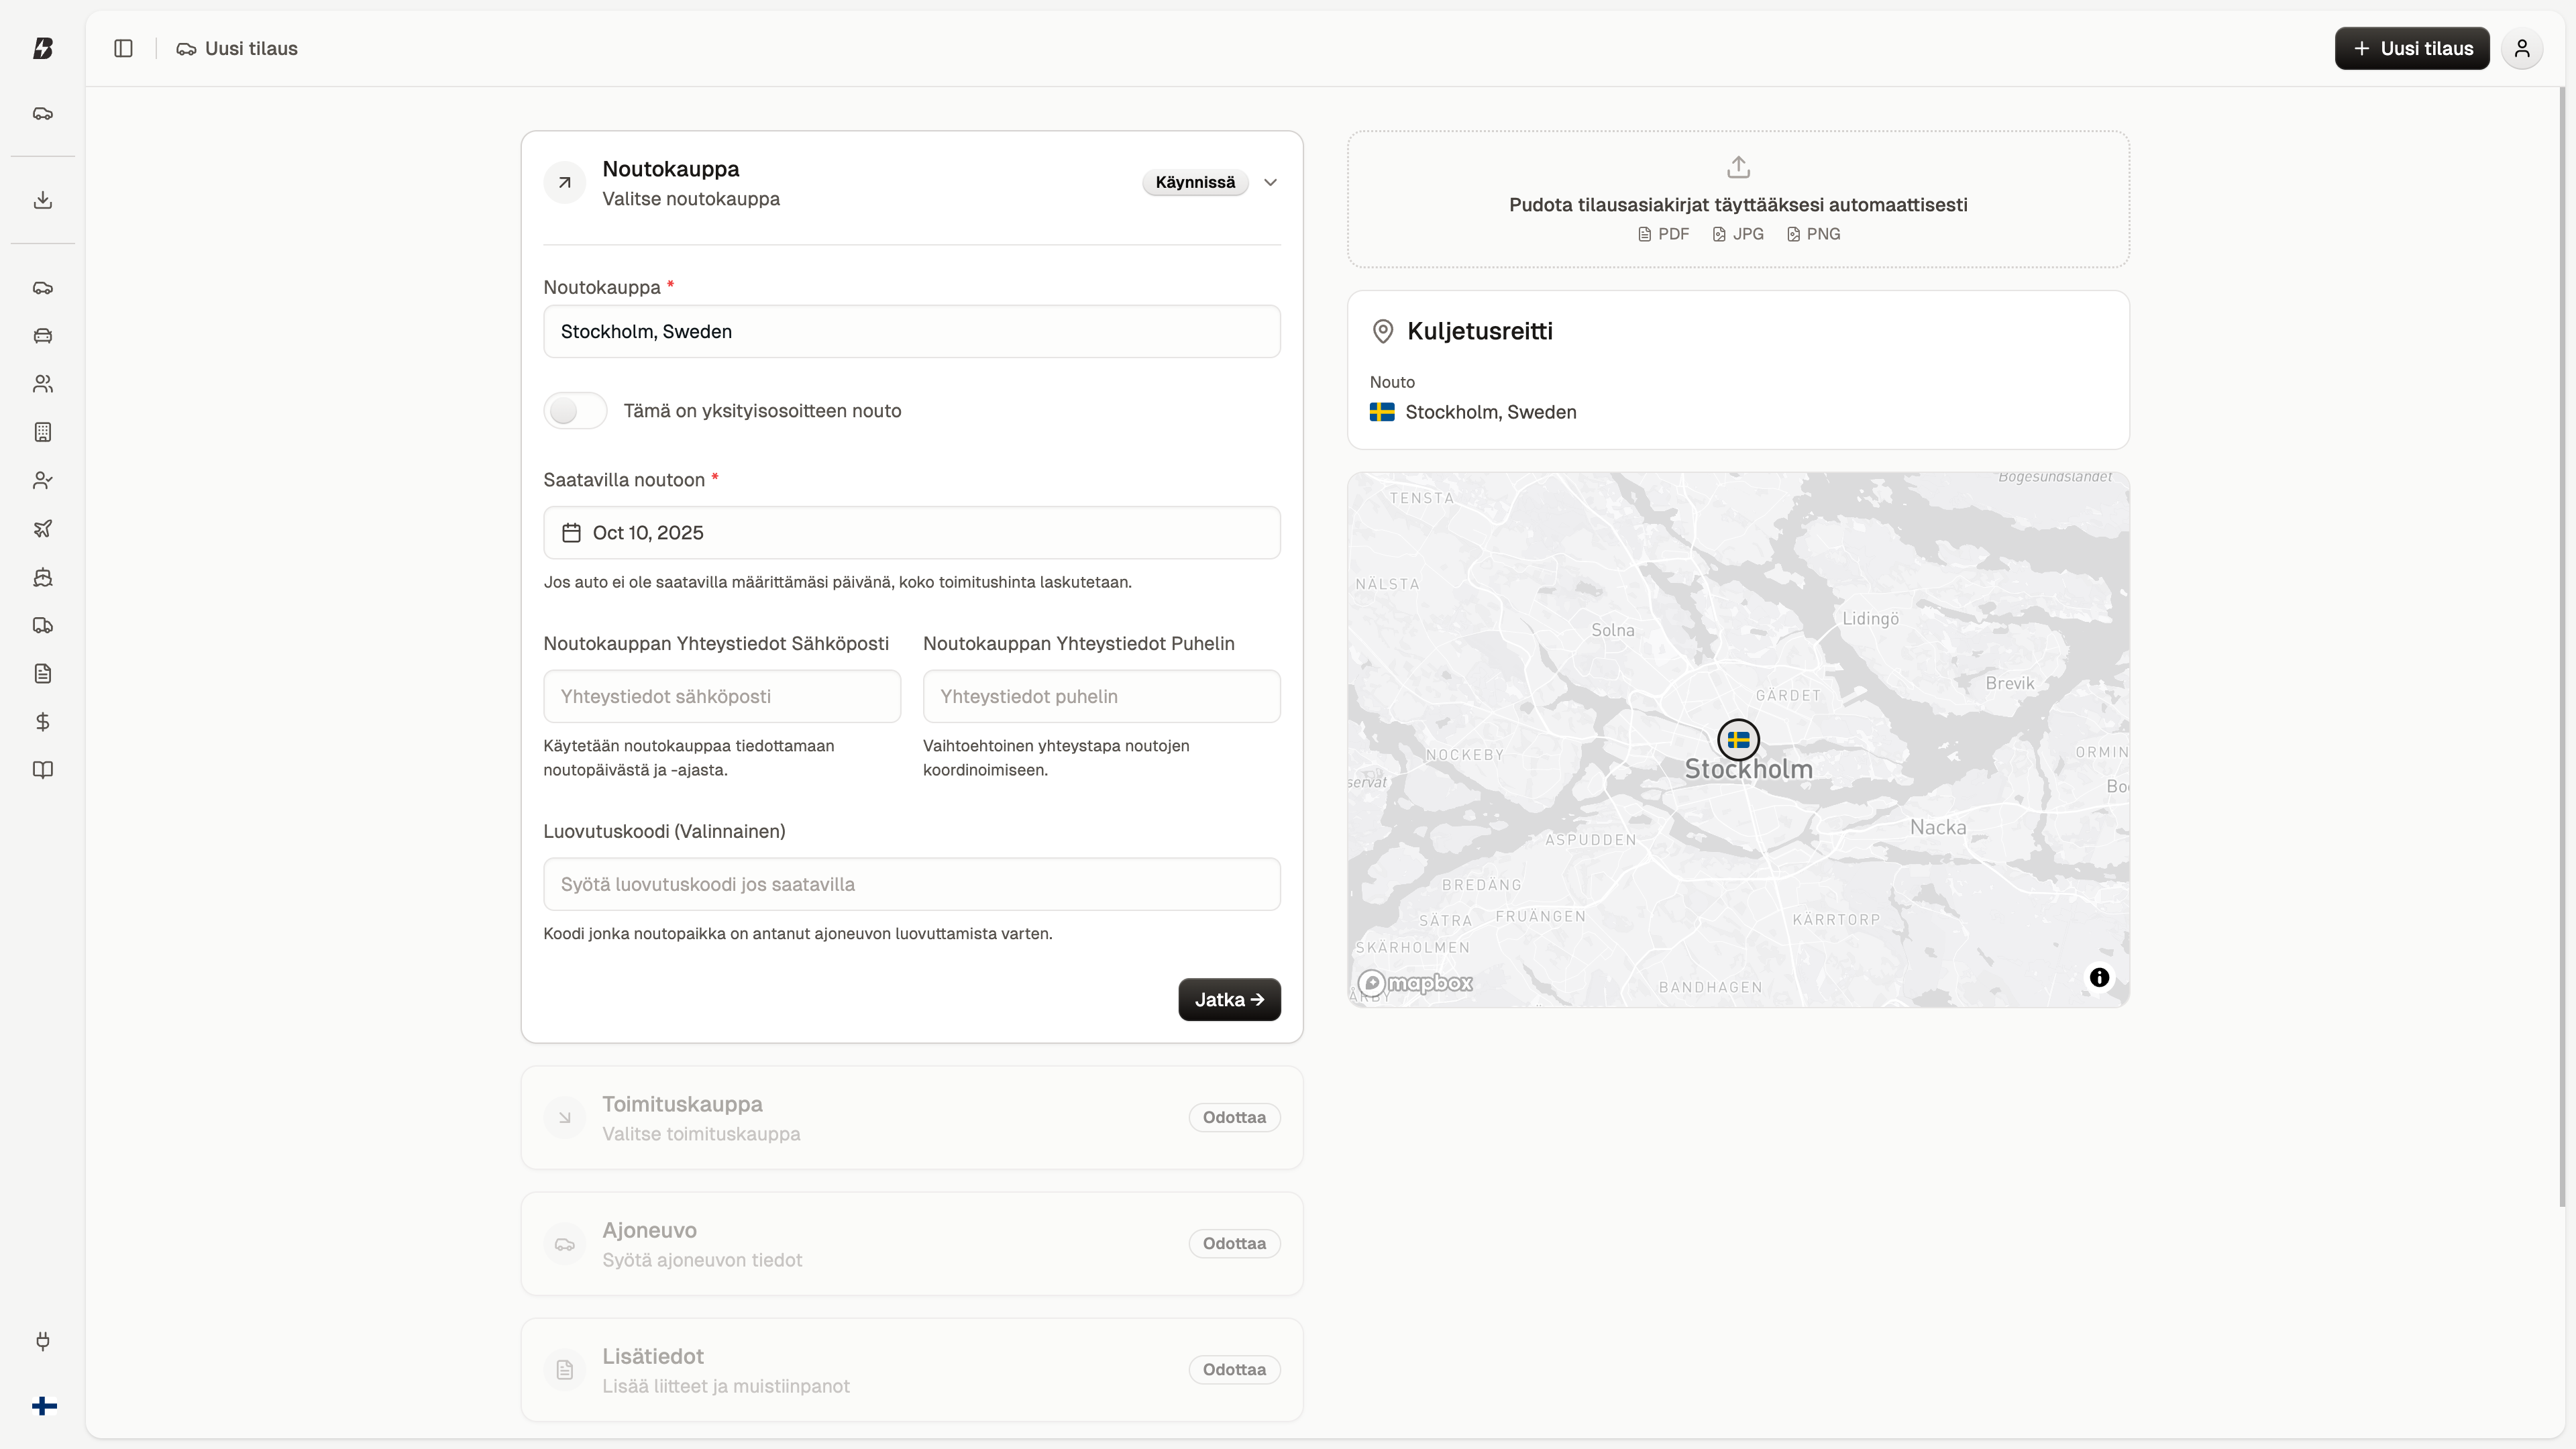Screen dimensions: 2576x1449
Task: Click the Yhteystiedot sähköposti input field
Action: click(x=721, y=696)
